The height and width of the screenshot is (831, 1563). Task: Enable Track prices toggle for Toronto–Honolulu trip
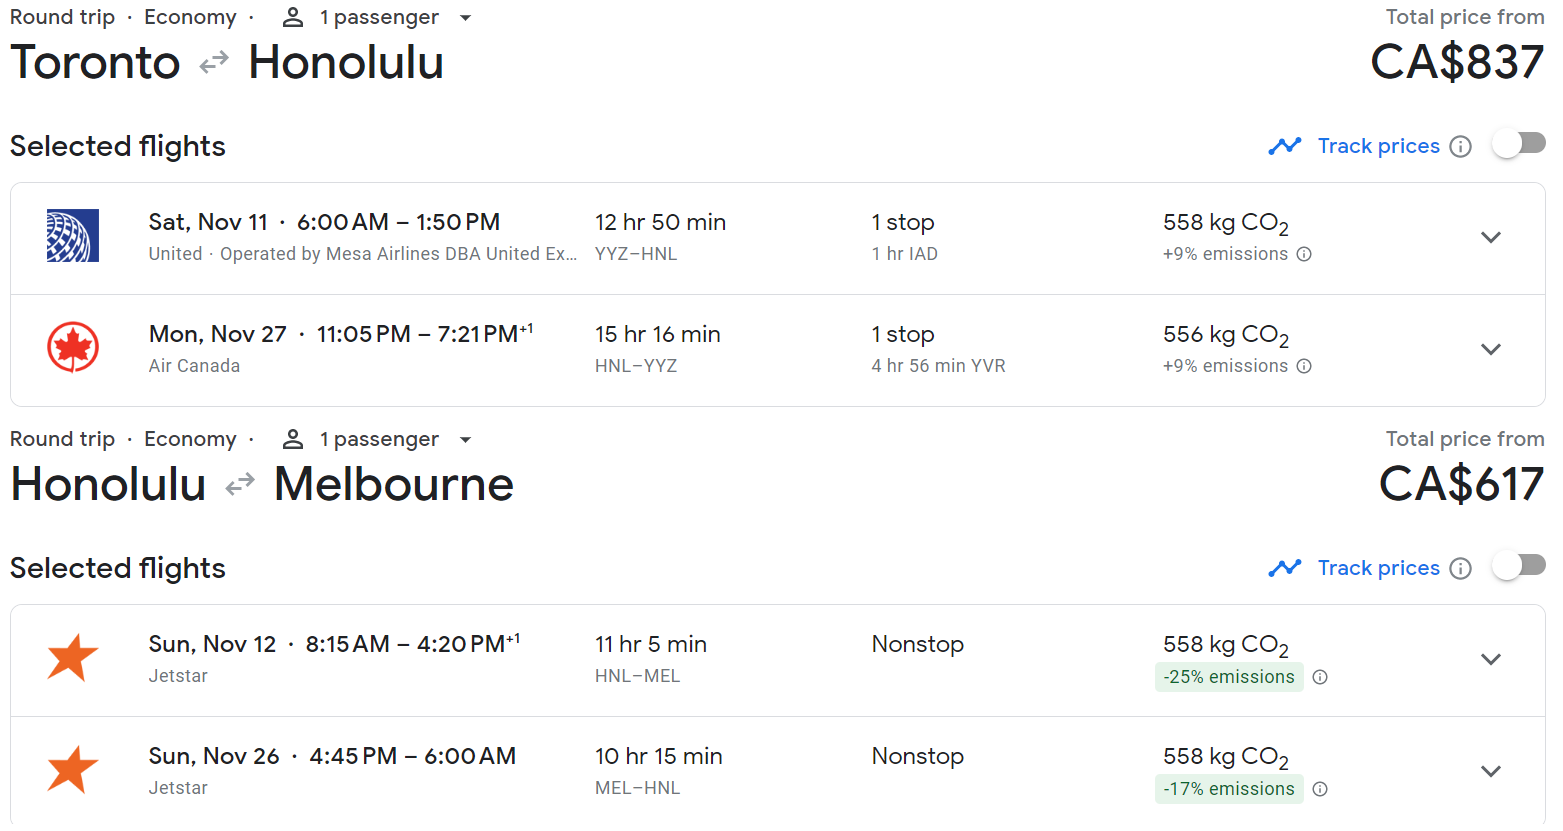click(1518, 144)
